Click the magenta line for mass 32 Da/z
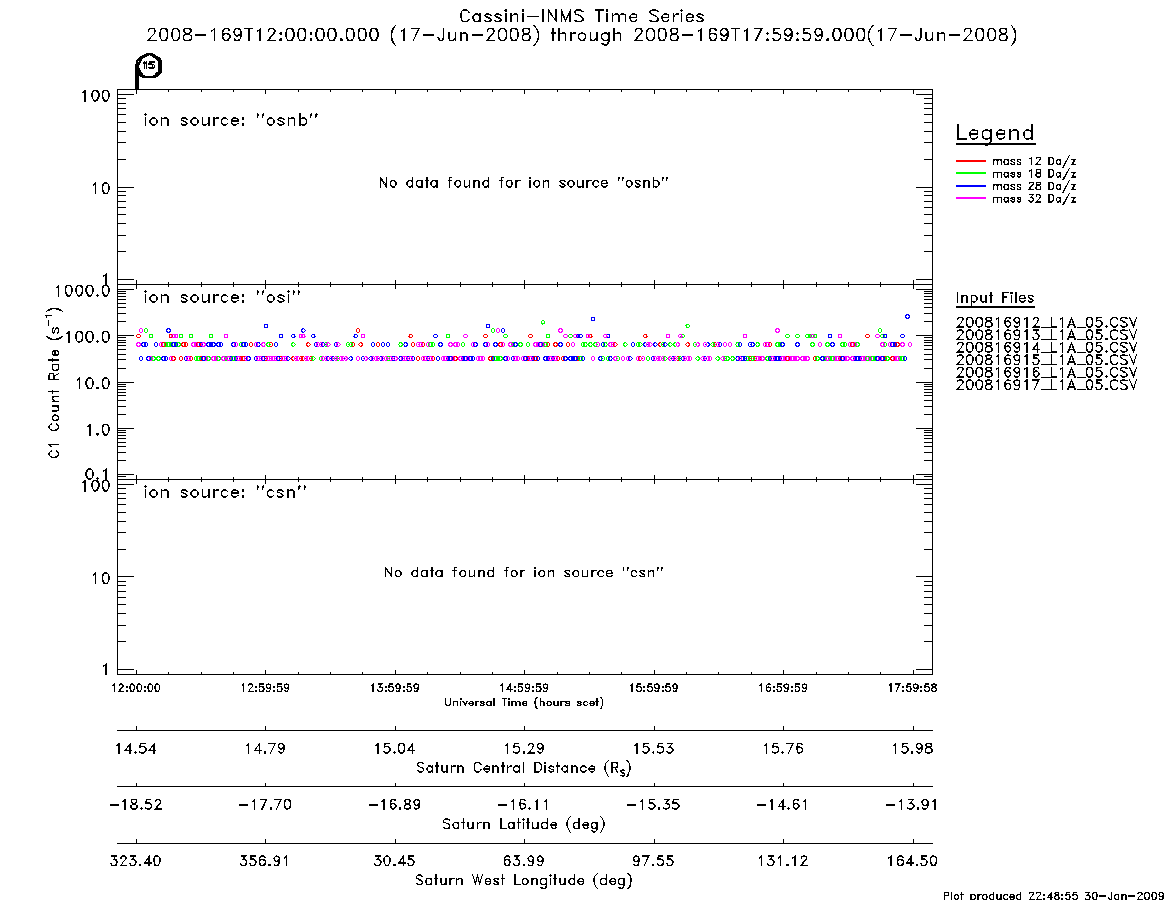 tap(970, 198)
